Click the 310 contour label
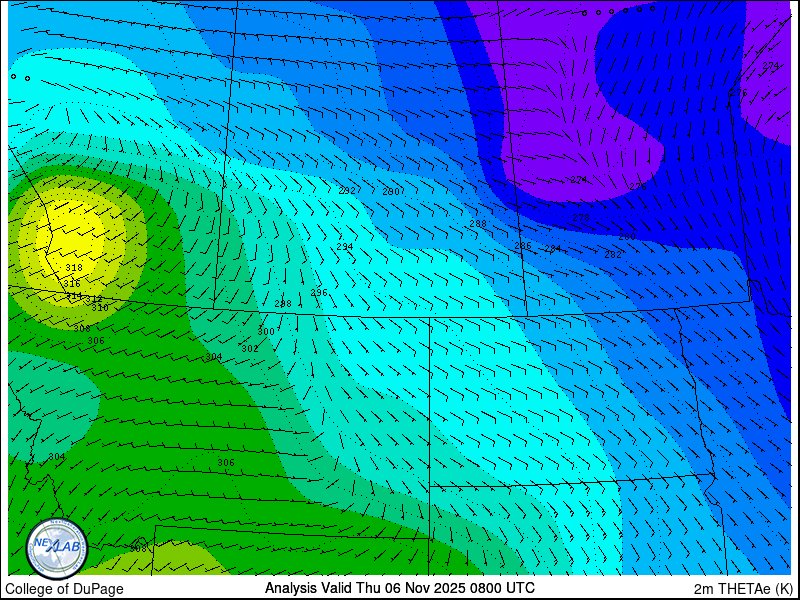This screenshot has height=600, width=800. click(99, 308)
